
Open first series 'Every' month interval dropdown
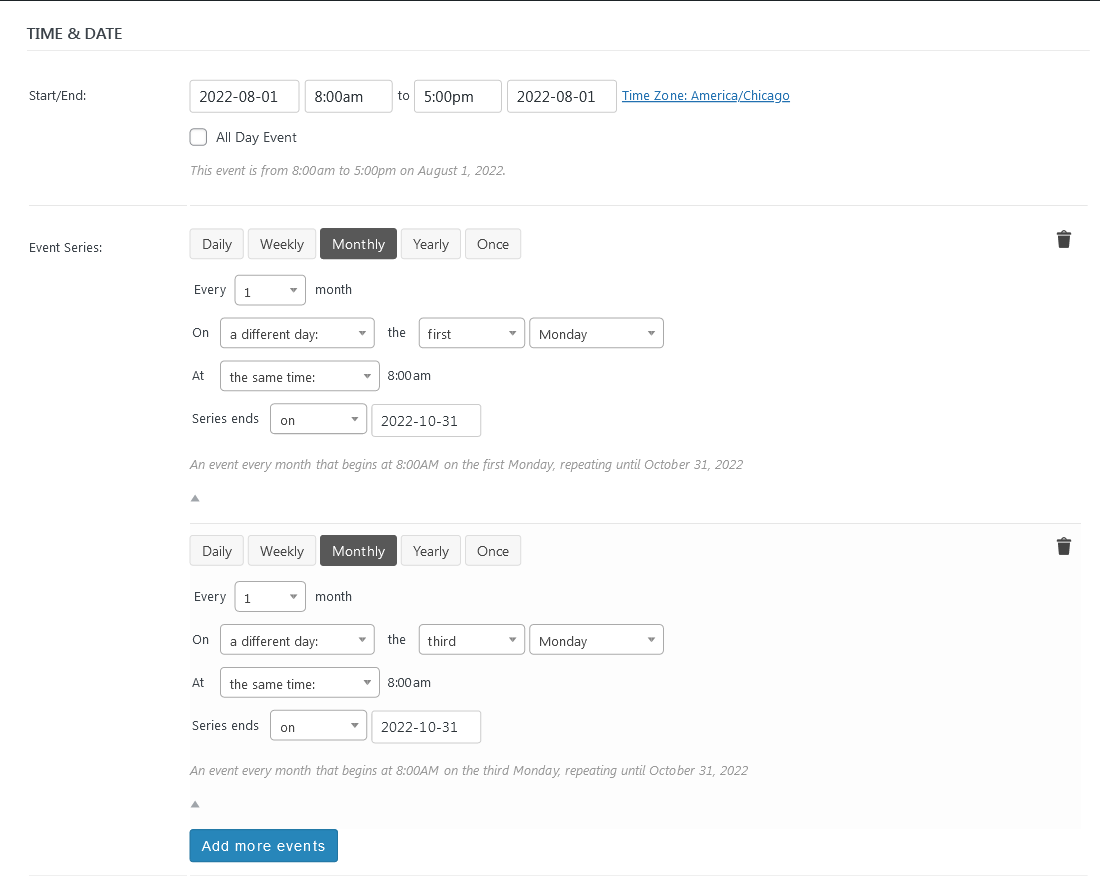[270, 291]
